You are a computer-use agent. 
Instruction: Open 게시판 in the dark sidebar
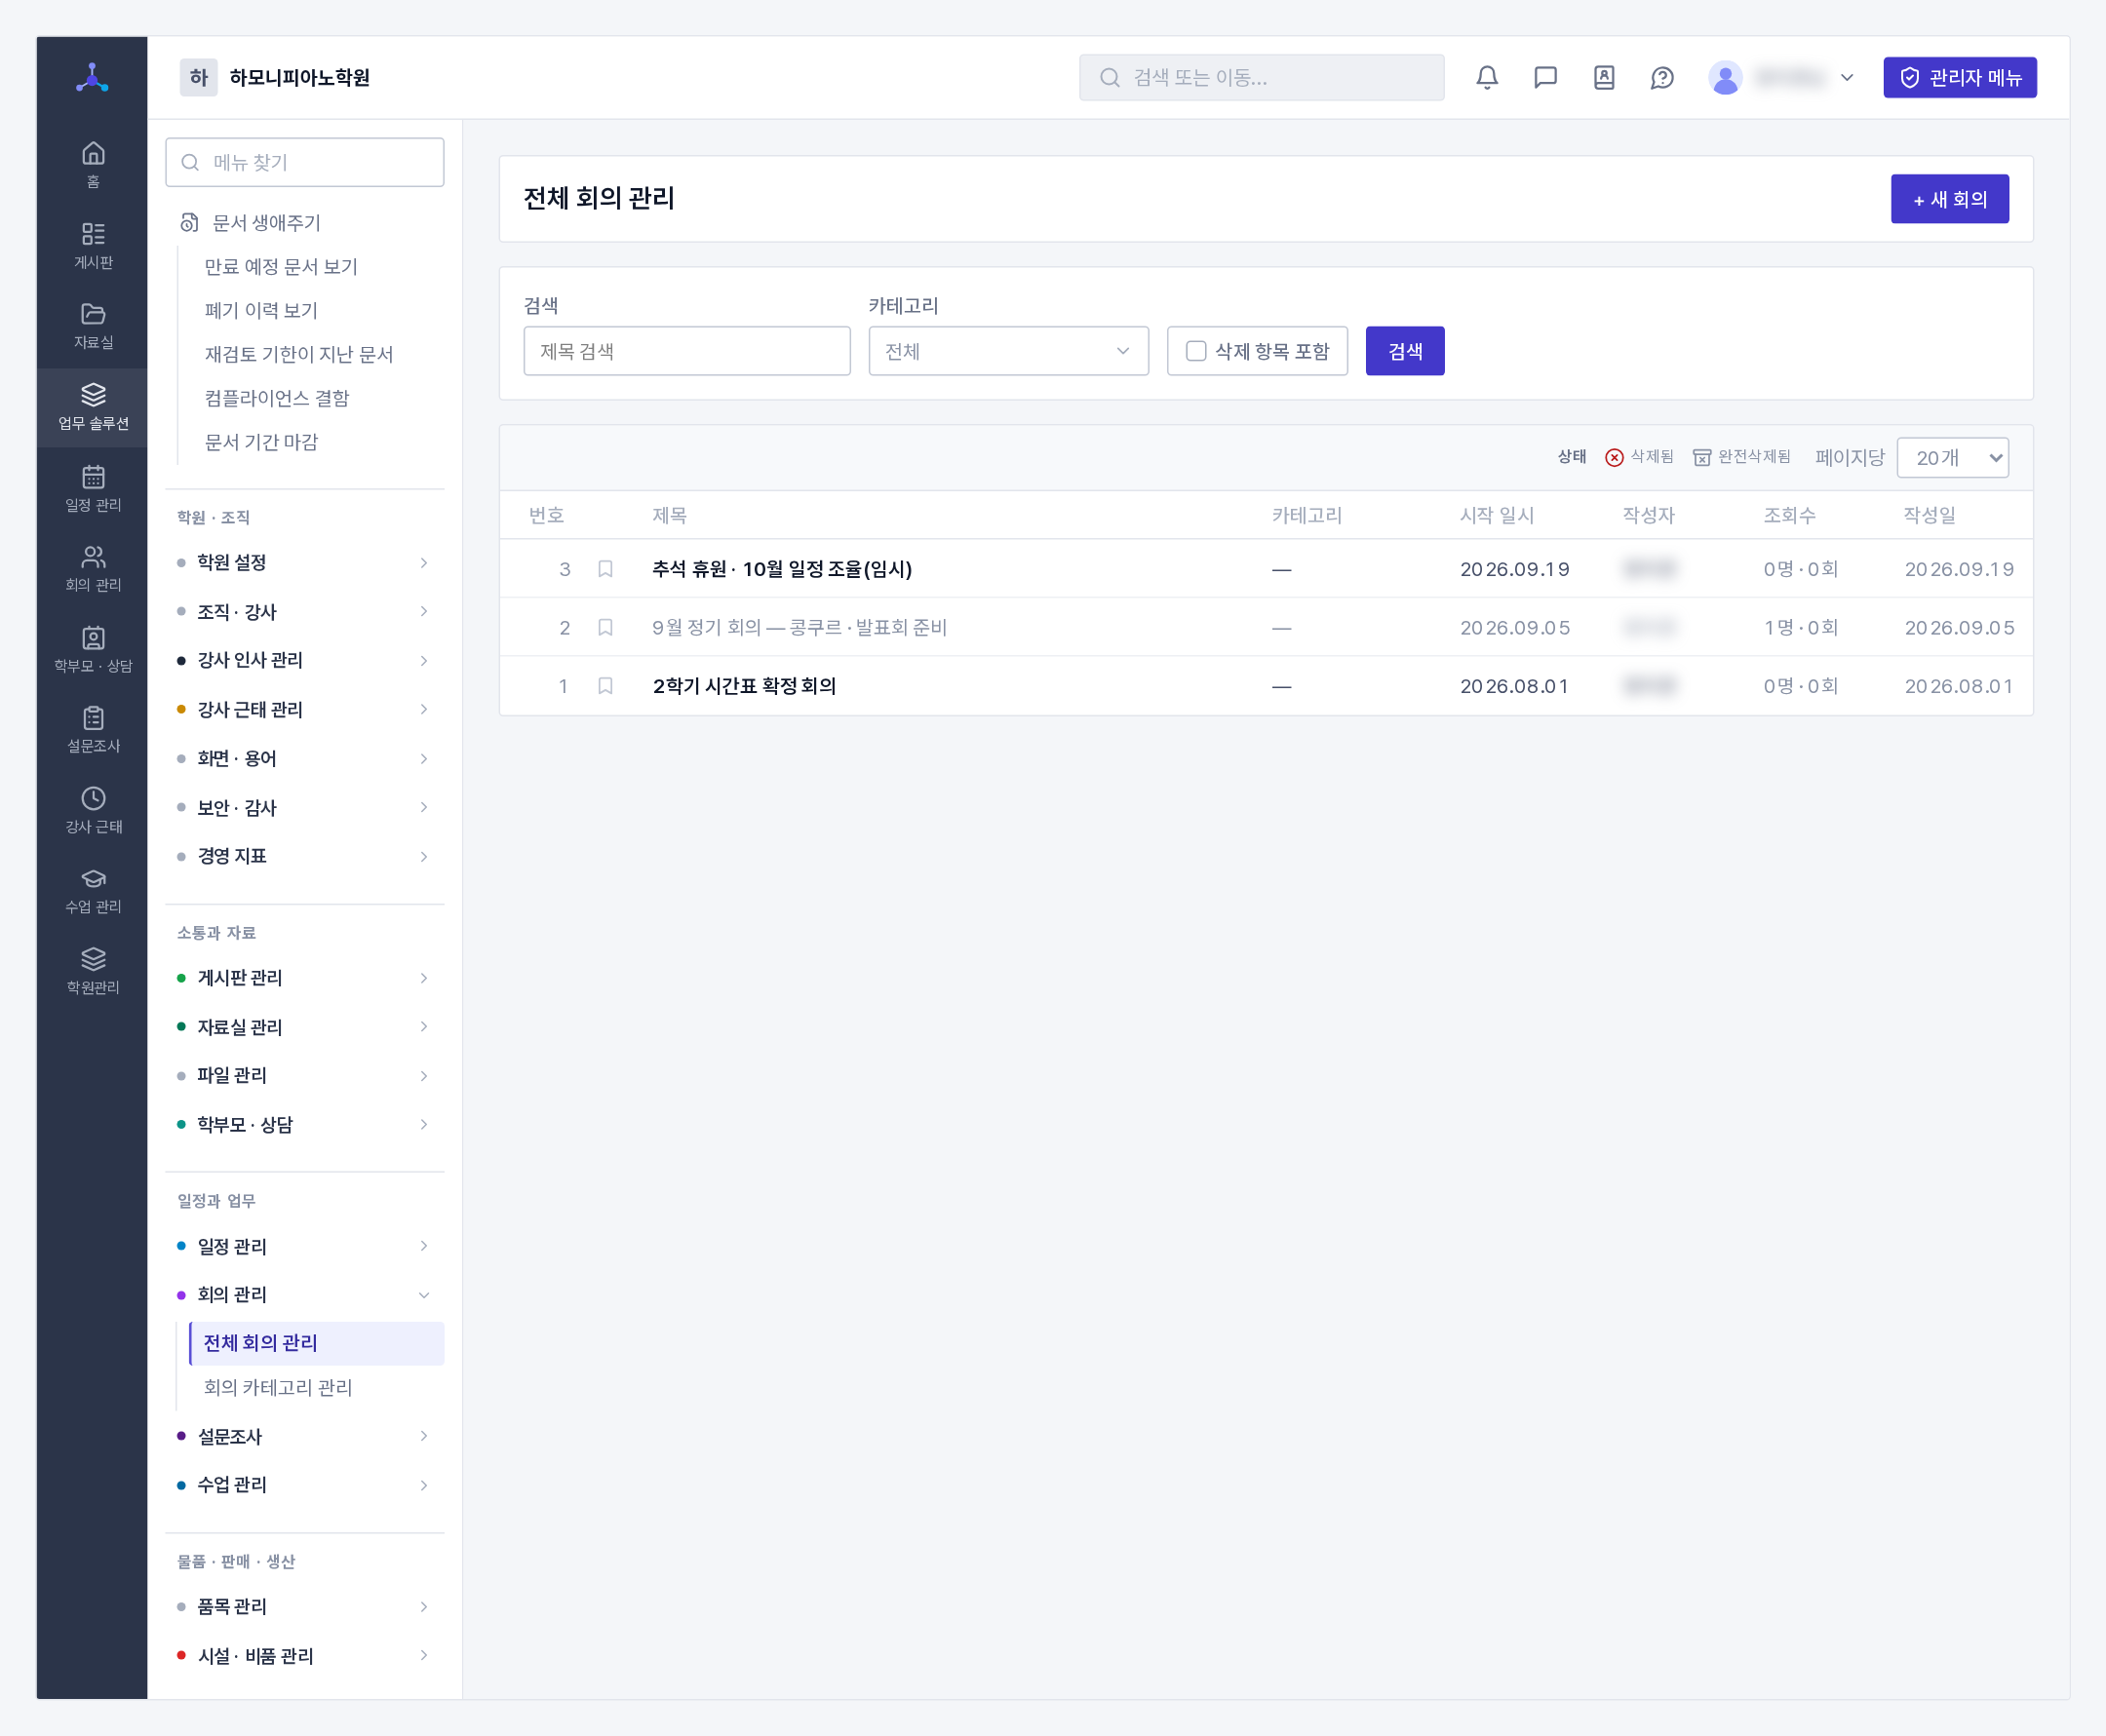point(93,245)
